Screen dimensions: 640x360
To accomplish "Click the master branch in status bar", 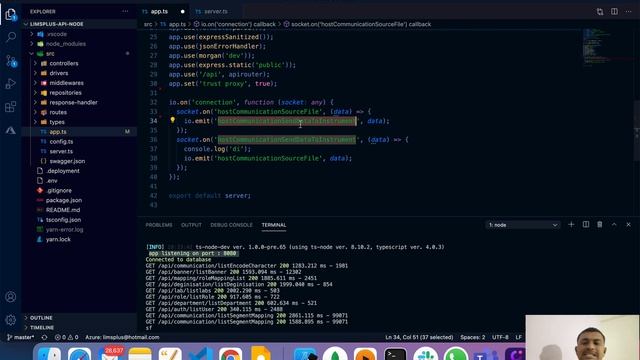I will pyautogui.click(x=21, y=338).
